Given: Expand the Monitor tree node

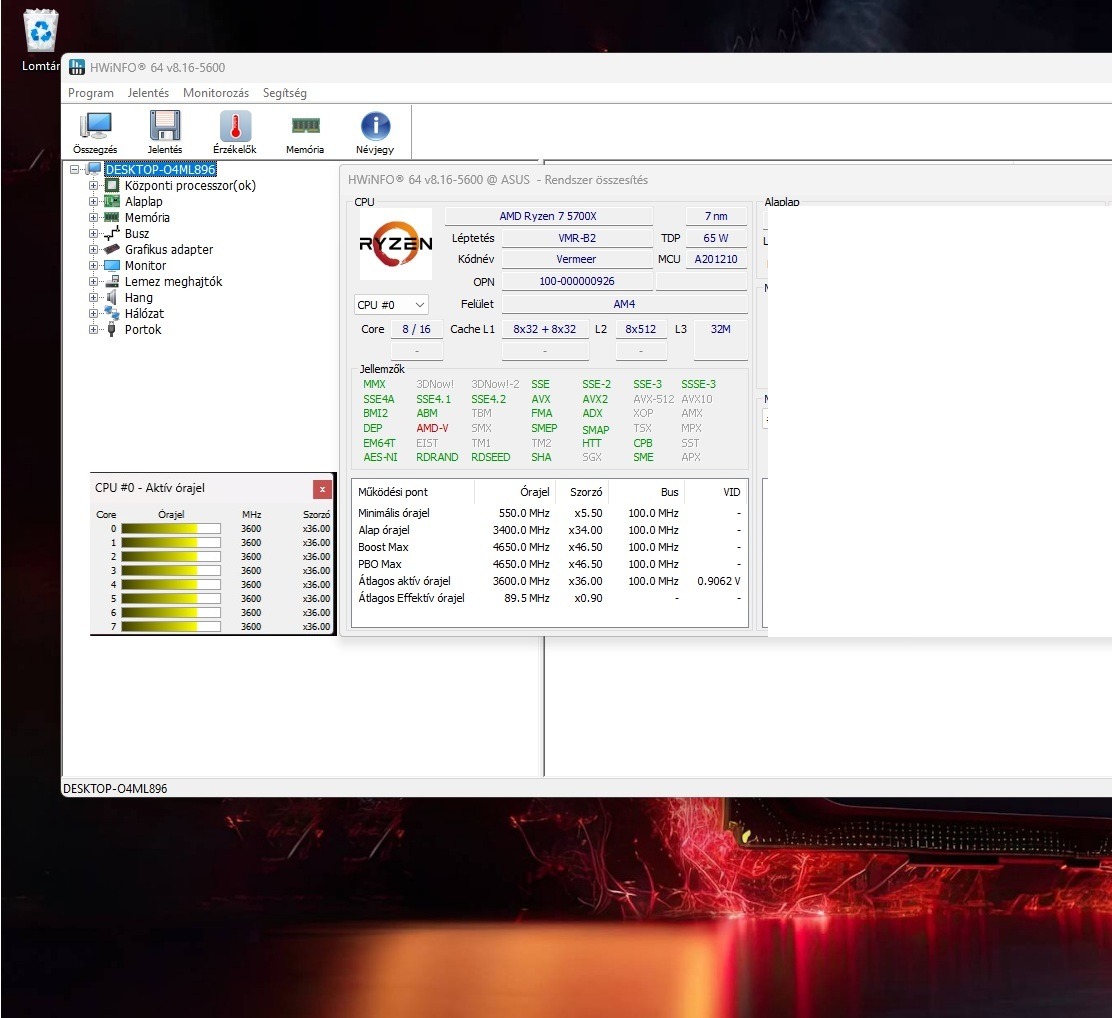Looking at the screenshot, I should pos(93,265).
